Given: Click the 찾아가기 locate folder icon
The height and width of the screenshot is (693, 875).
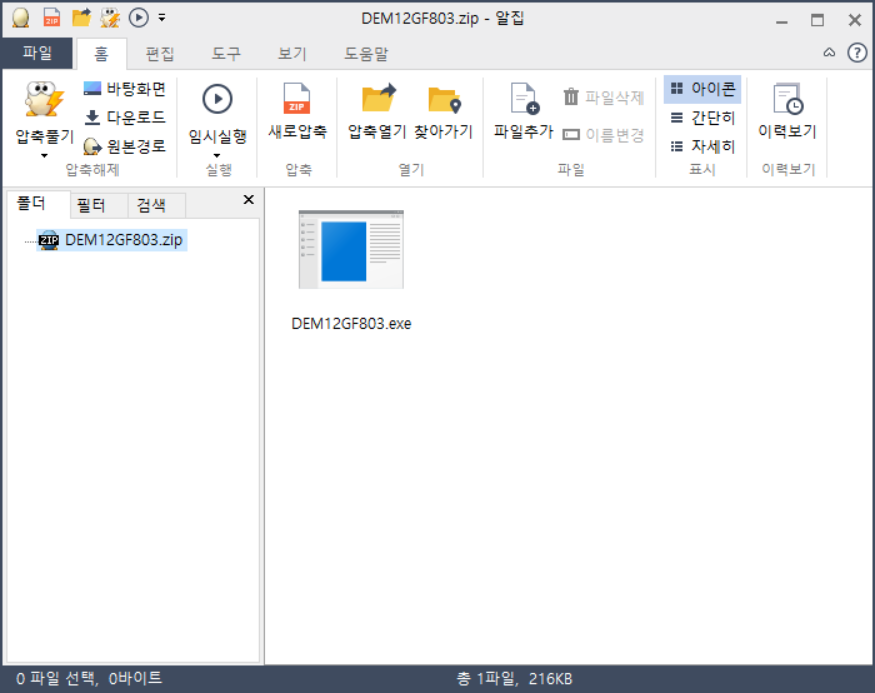Looking at the screenshot, I should [444, 100].
